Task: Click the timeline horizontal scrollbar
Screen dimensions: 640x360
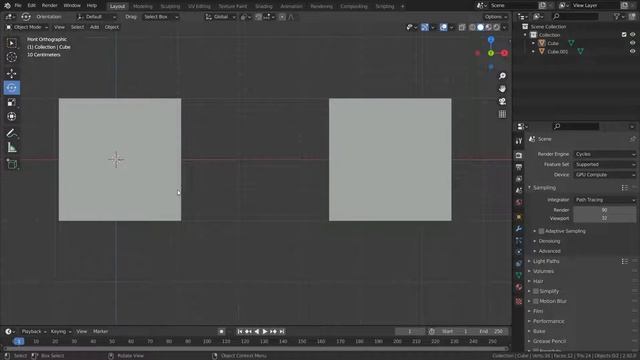Action: (256, 349)
